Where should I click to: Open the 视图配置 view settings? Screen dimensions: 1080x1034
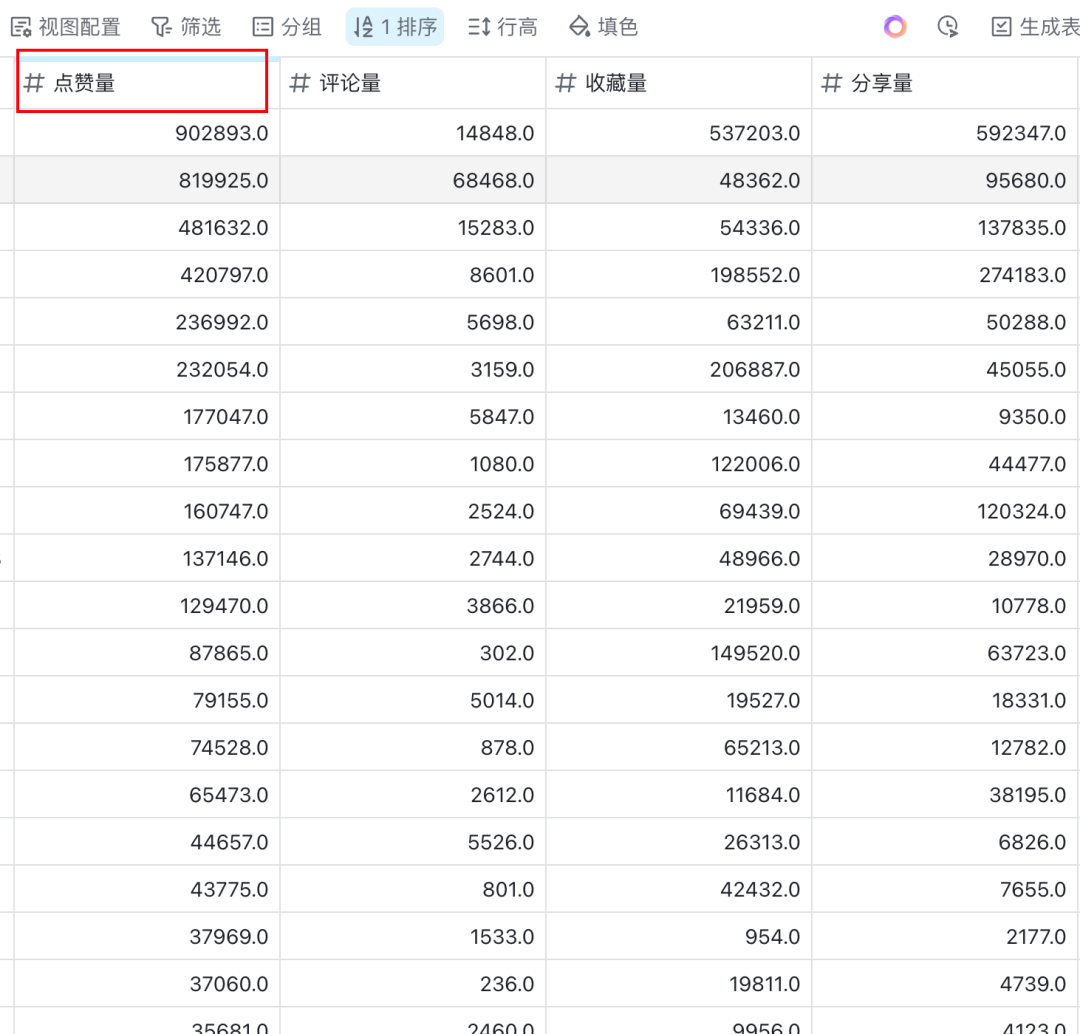coord(65,27)
